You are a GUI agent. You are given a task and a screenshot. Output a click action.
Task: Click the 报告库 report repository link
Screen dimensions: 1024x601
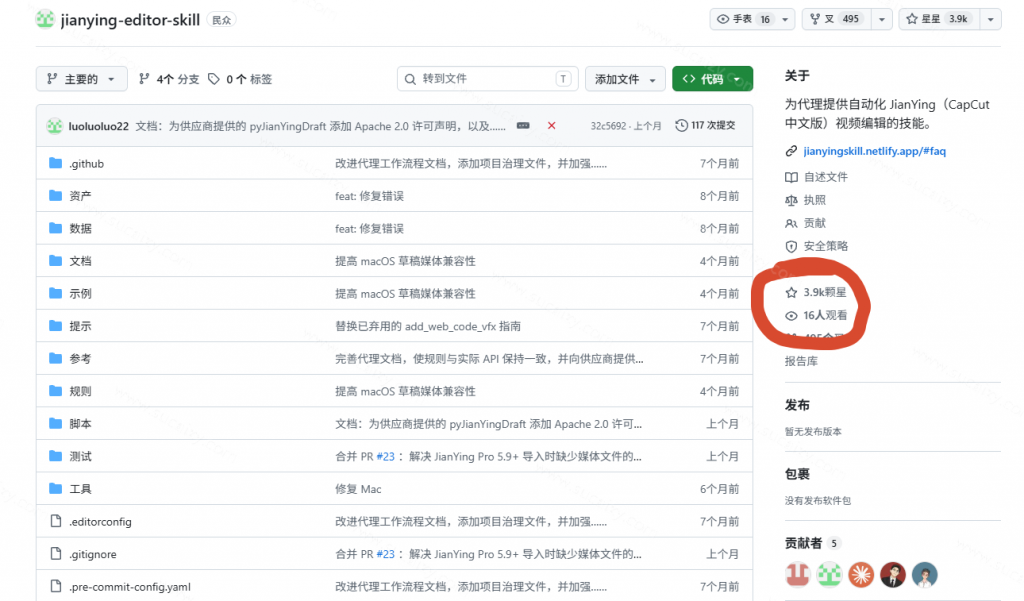pos(801,361)
